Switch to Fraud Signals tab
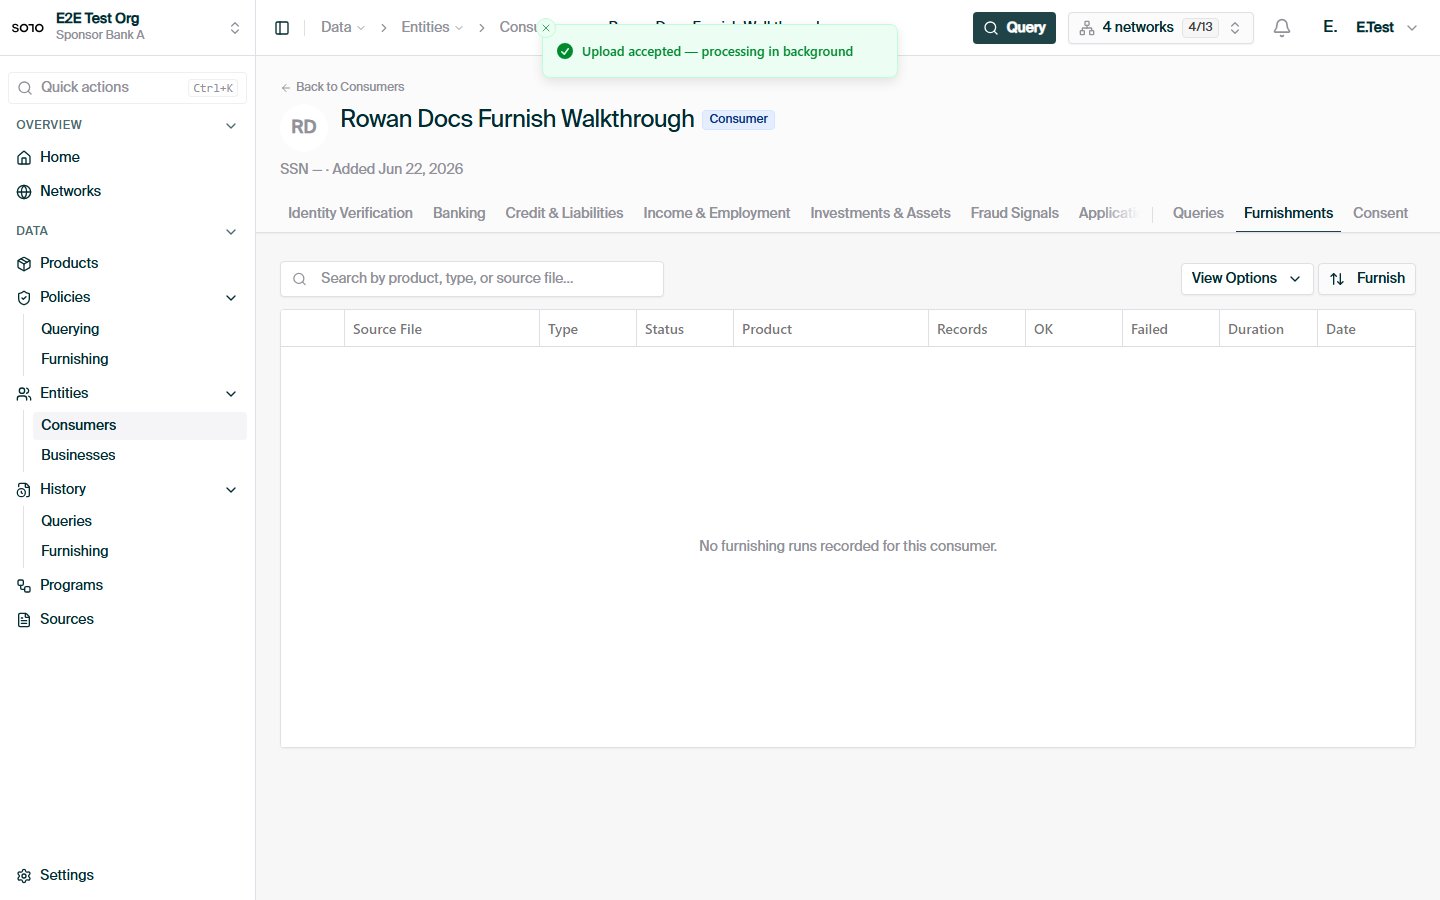Screen dimensions: 1440x900 pyautogui.click(x=1014, y=213)
